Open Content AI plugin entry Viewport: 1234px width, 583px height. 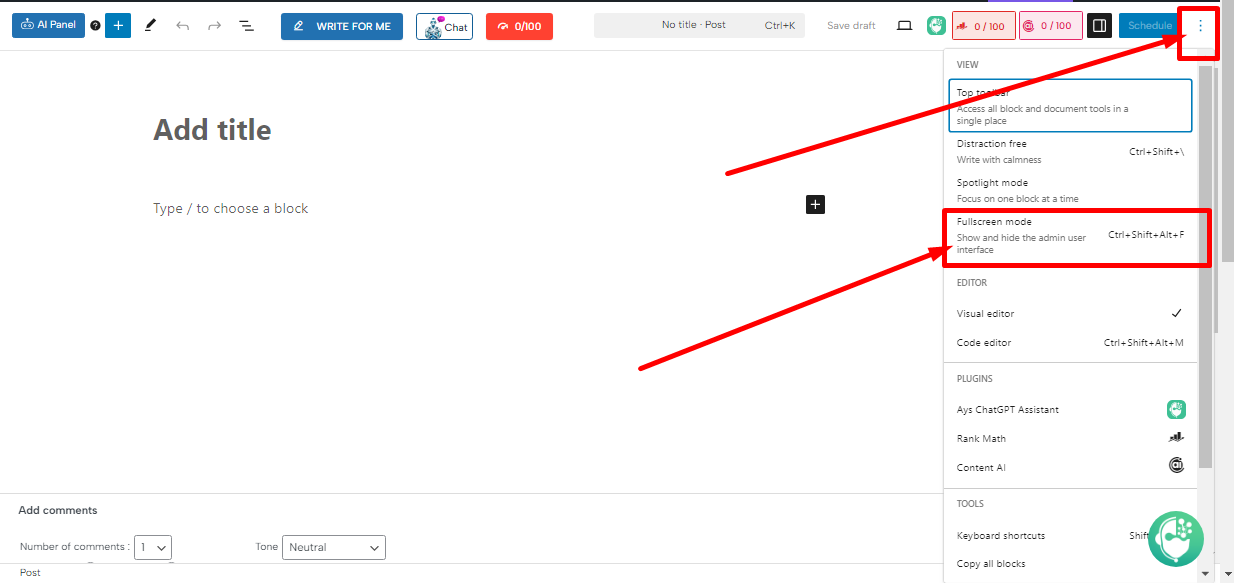click(1070, 467)
